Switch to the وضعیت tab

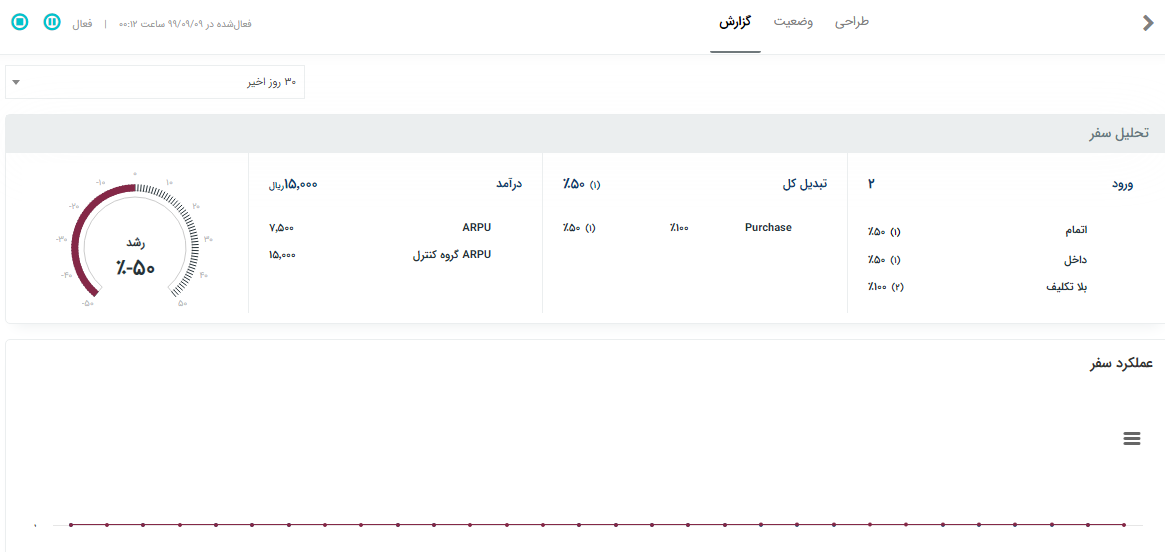click(x=793, y=22)
